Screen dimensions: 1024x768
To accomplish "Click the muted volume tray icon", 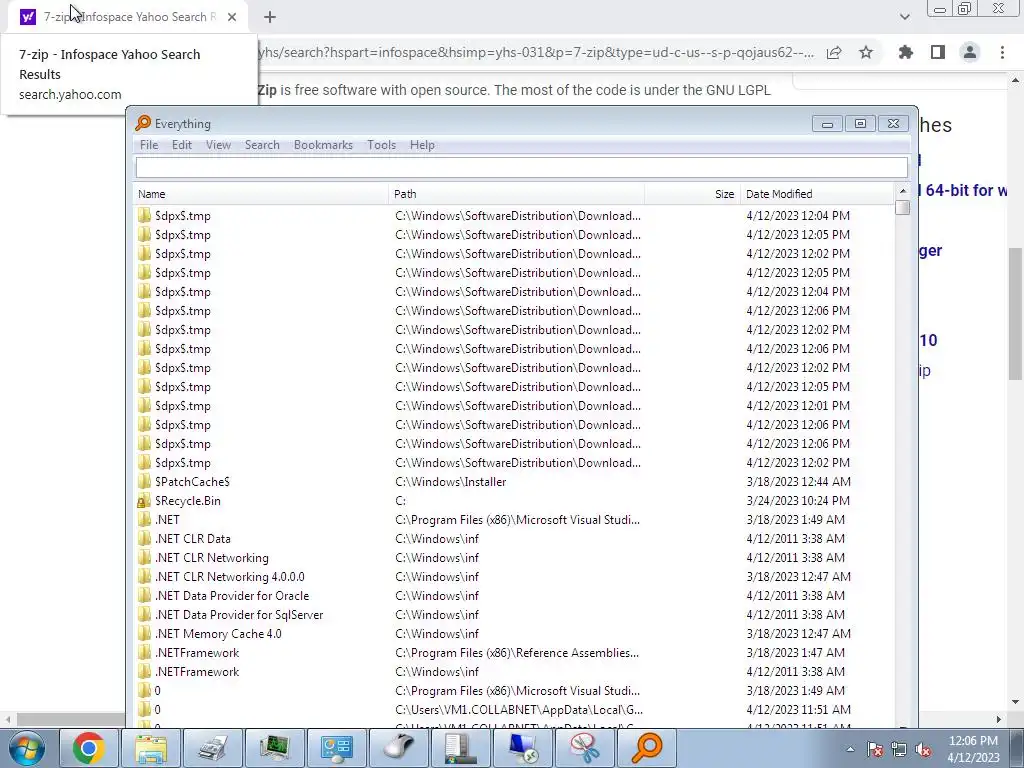I will click(x=923, y=749).
